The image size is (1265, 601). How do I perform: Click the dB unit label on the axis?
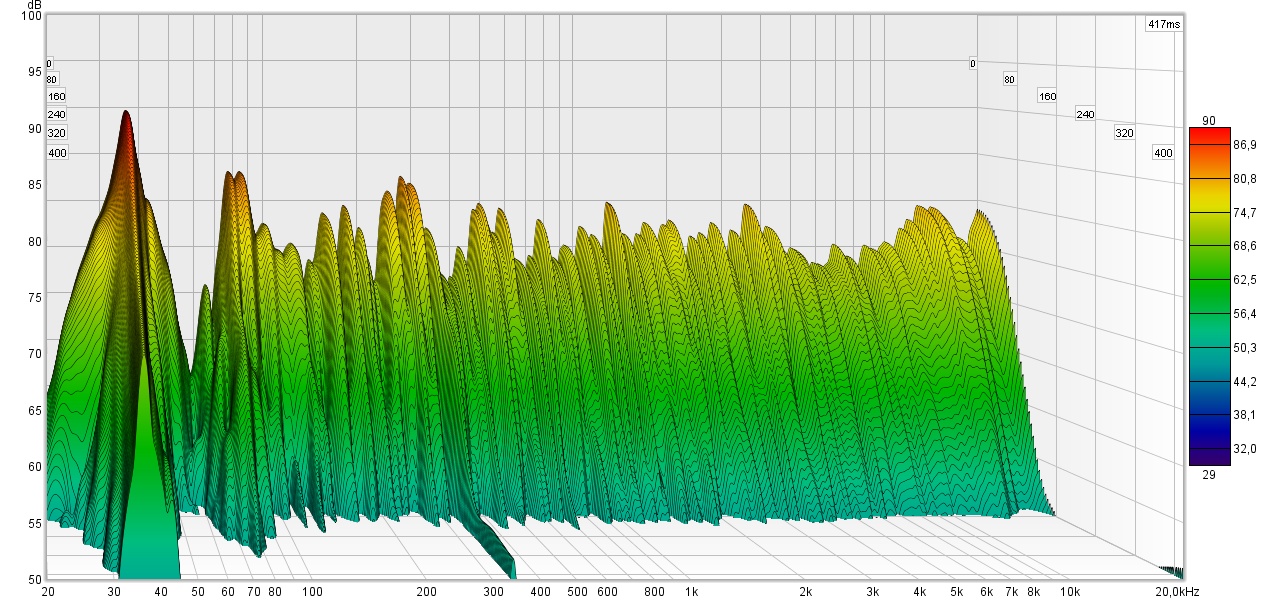[x=34, y=5]
